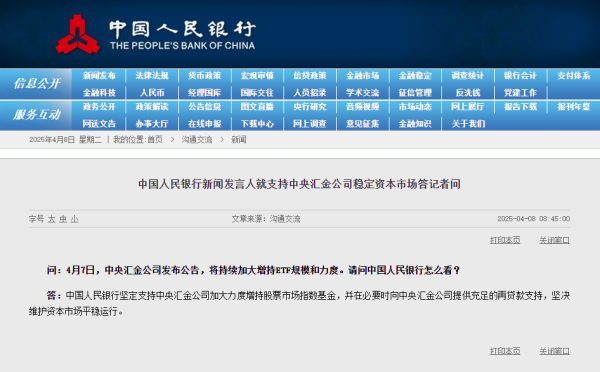Select 支付体系 in the navigation bar

tap(574, 76)
